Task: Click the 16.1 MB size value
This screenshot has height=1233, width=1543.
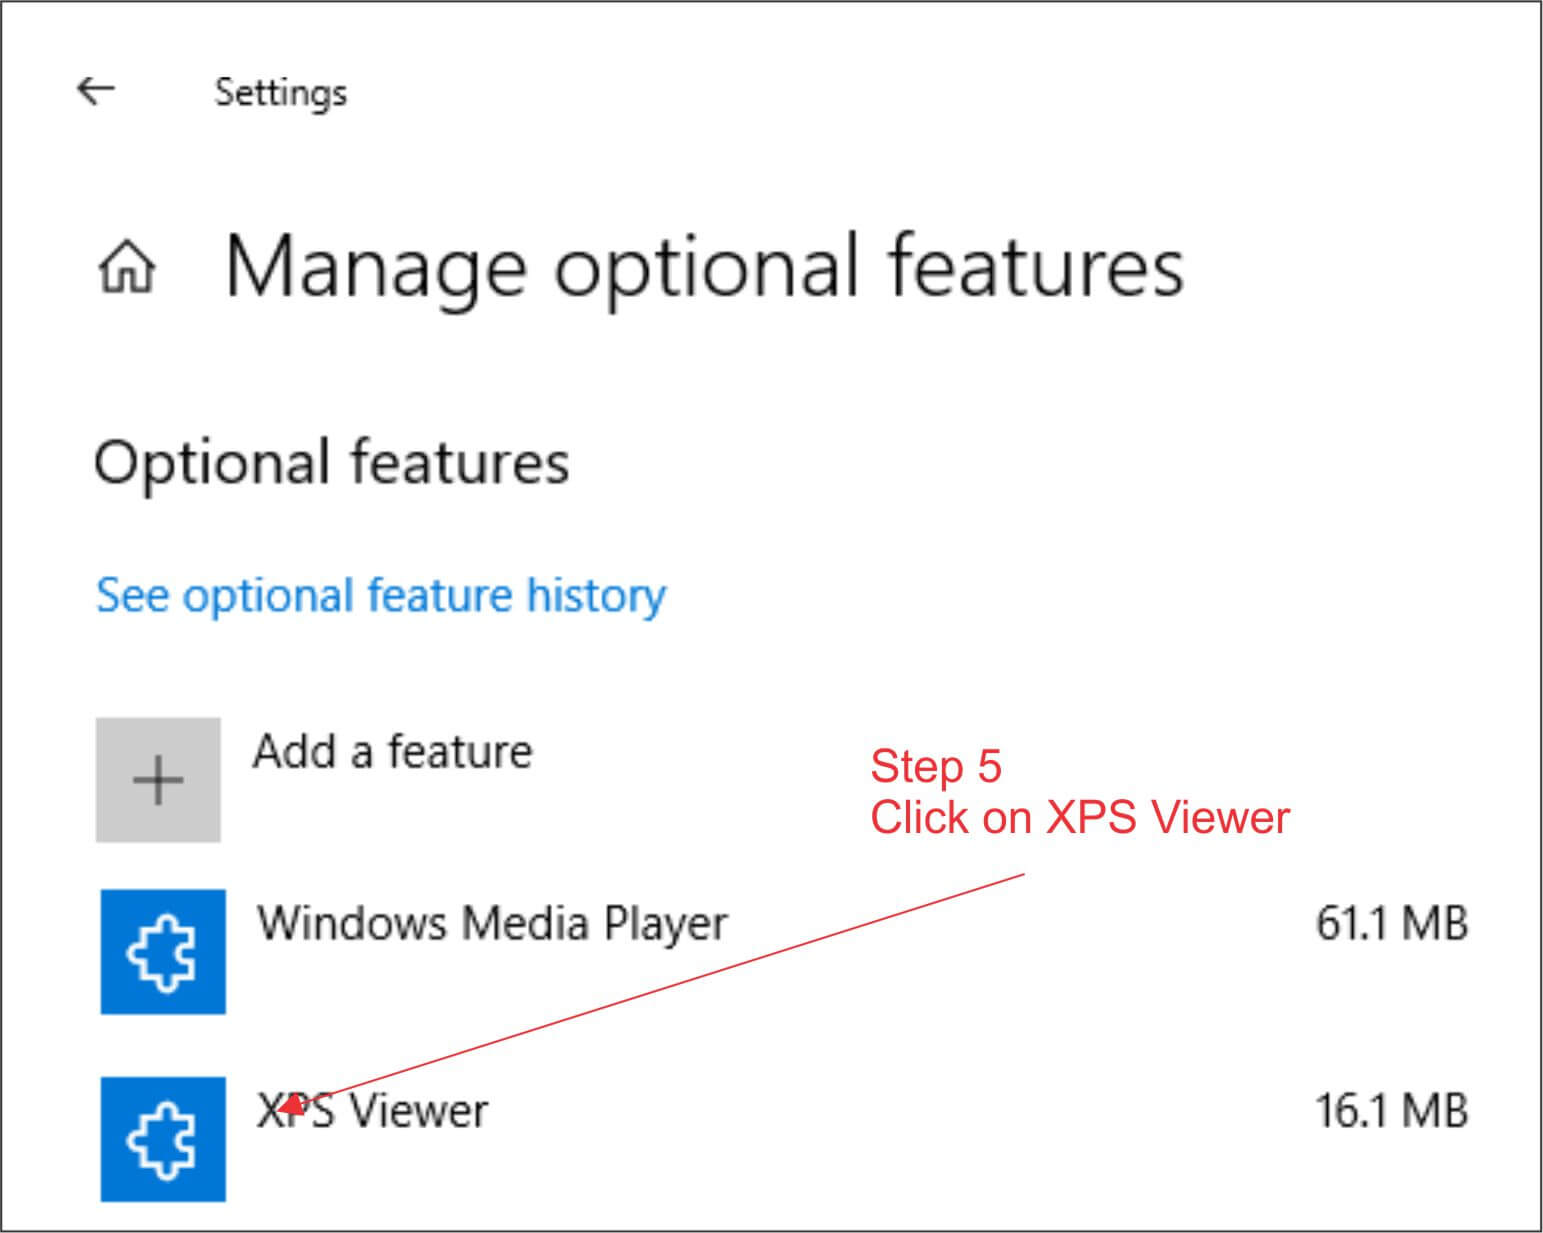Action: click(x=1391, y=1110)
